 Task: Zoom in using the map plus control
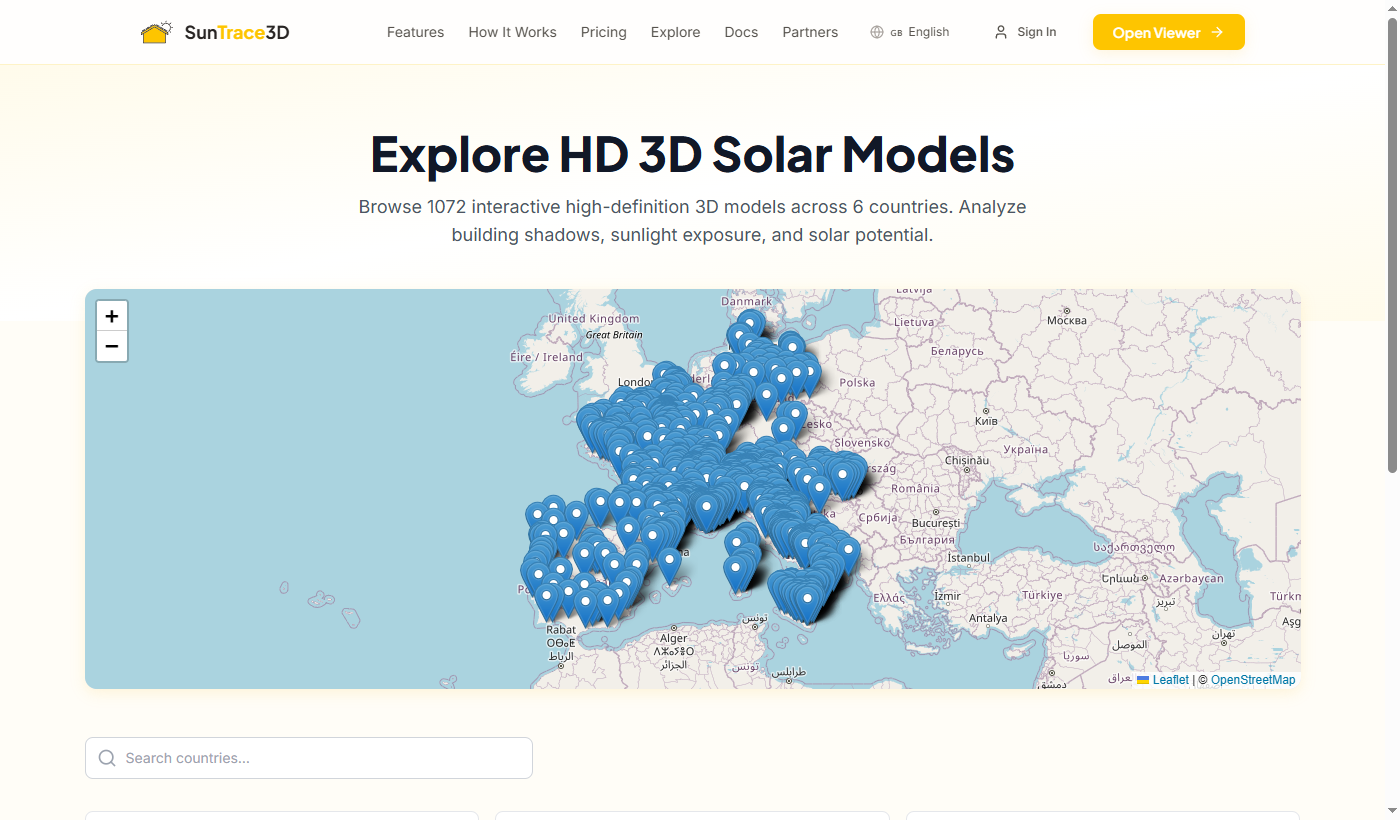111,315
